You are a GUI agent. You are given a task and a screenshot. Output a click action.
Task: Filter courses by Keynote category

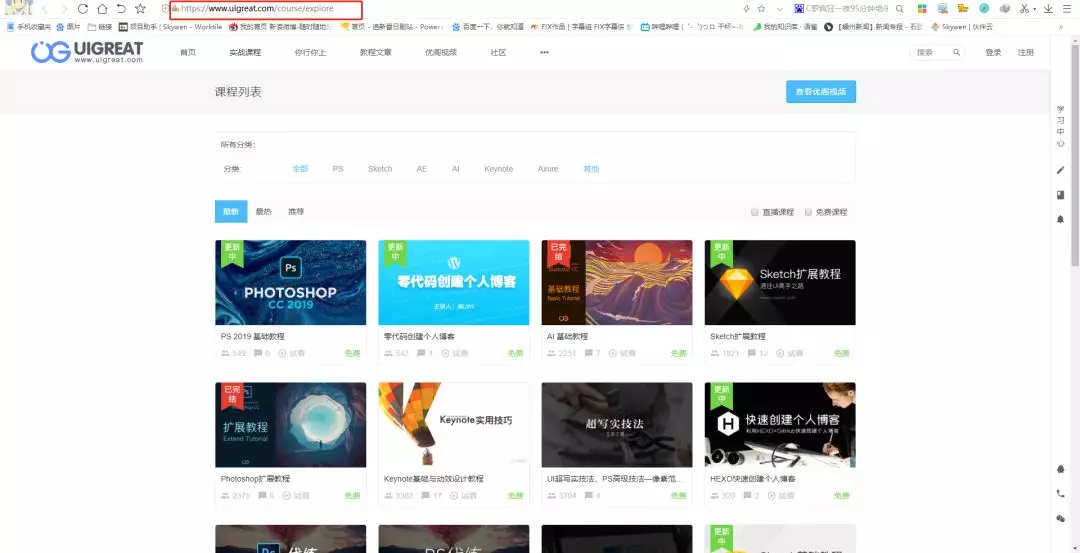499,169
